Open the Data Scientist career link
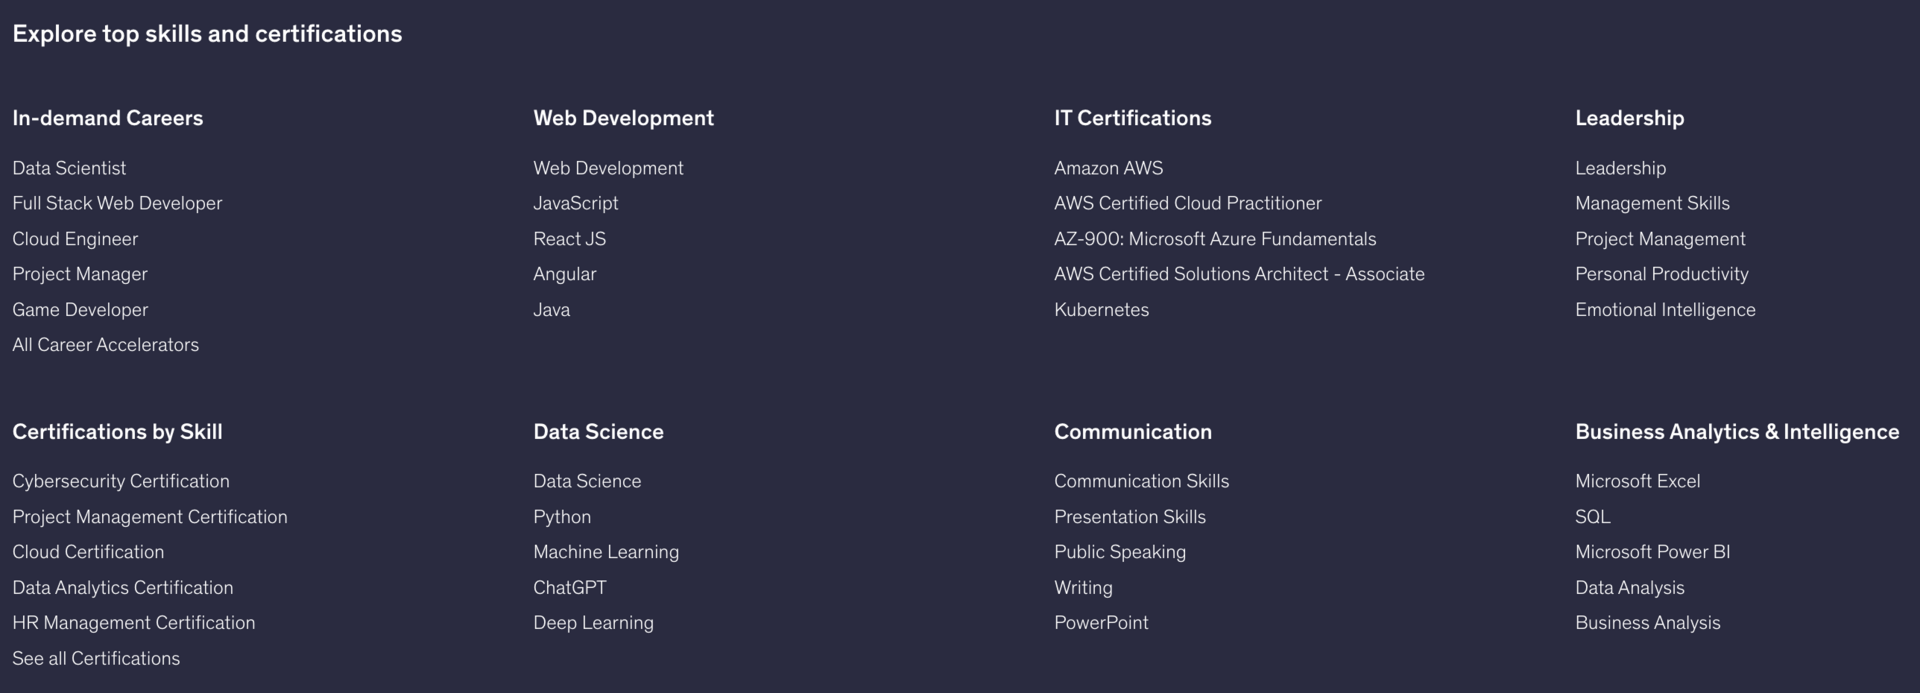The height and width of the screenshot is (693, 1920). [69, 168]
